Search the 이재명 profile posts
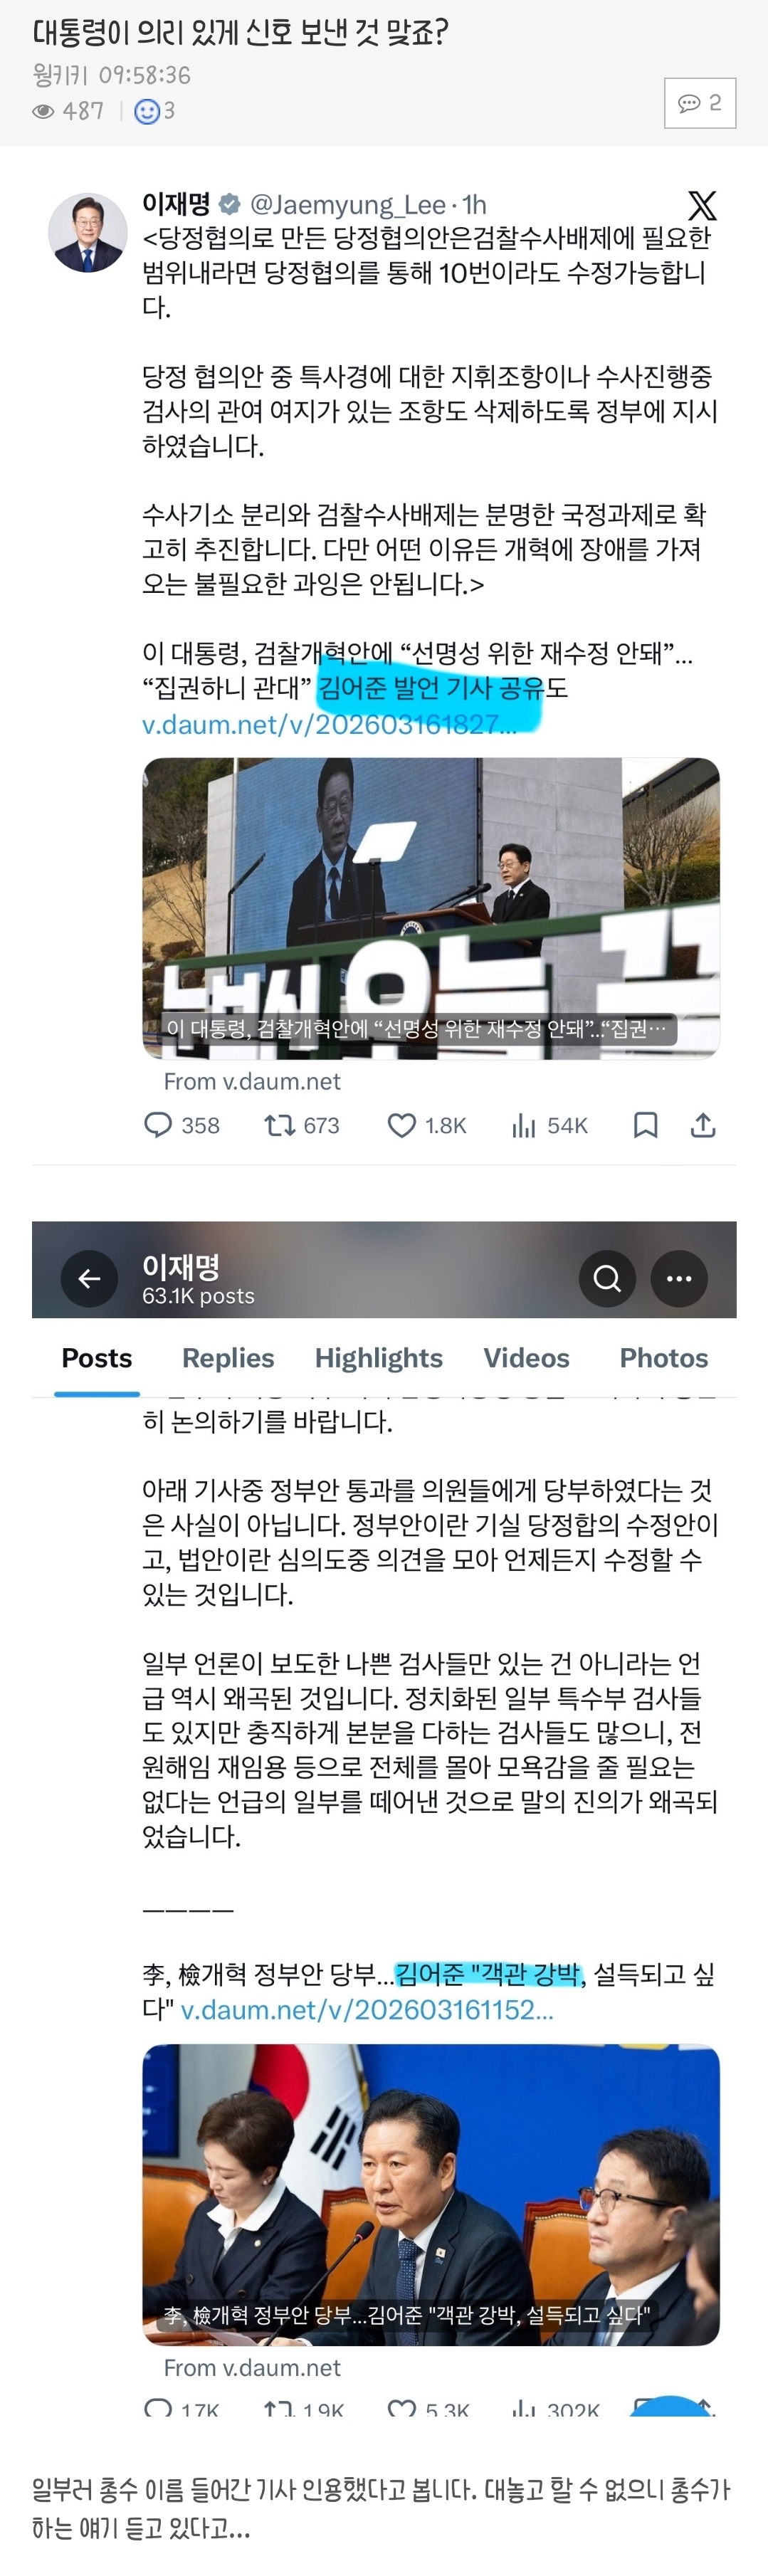 [x=607, y=1277]
